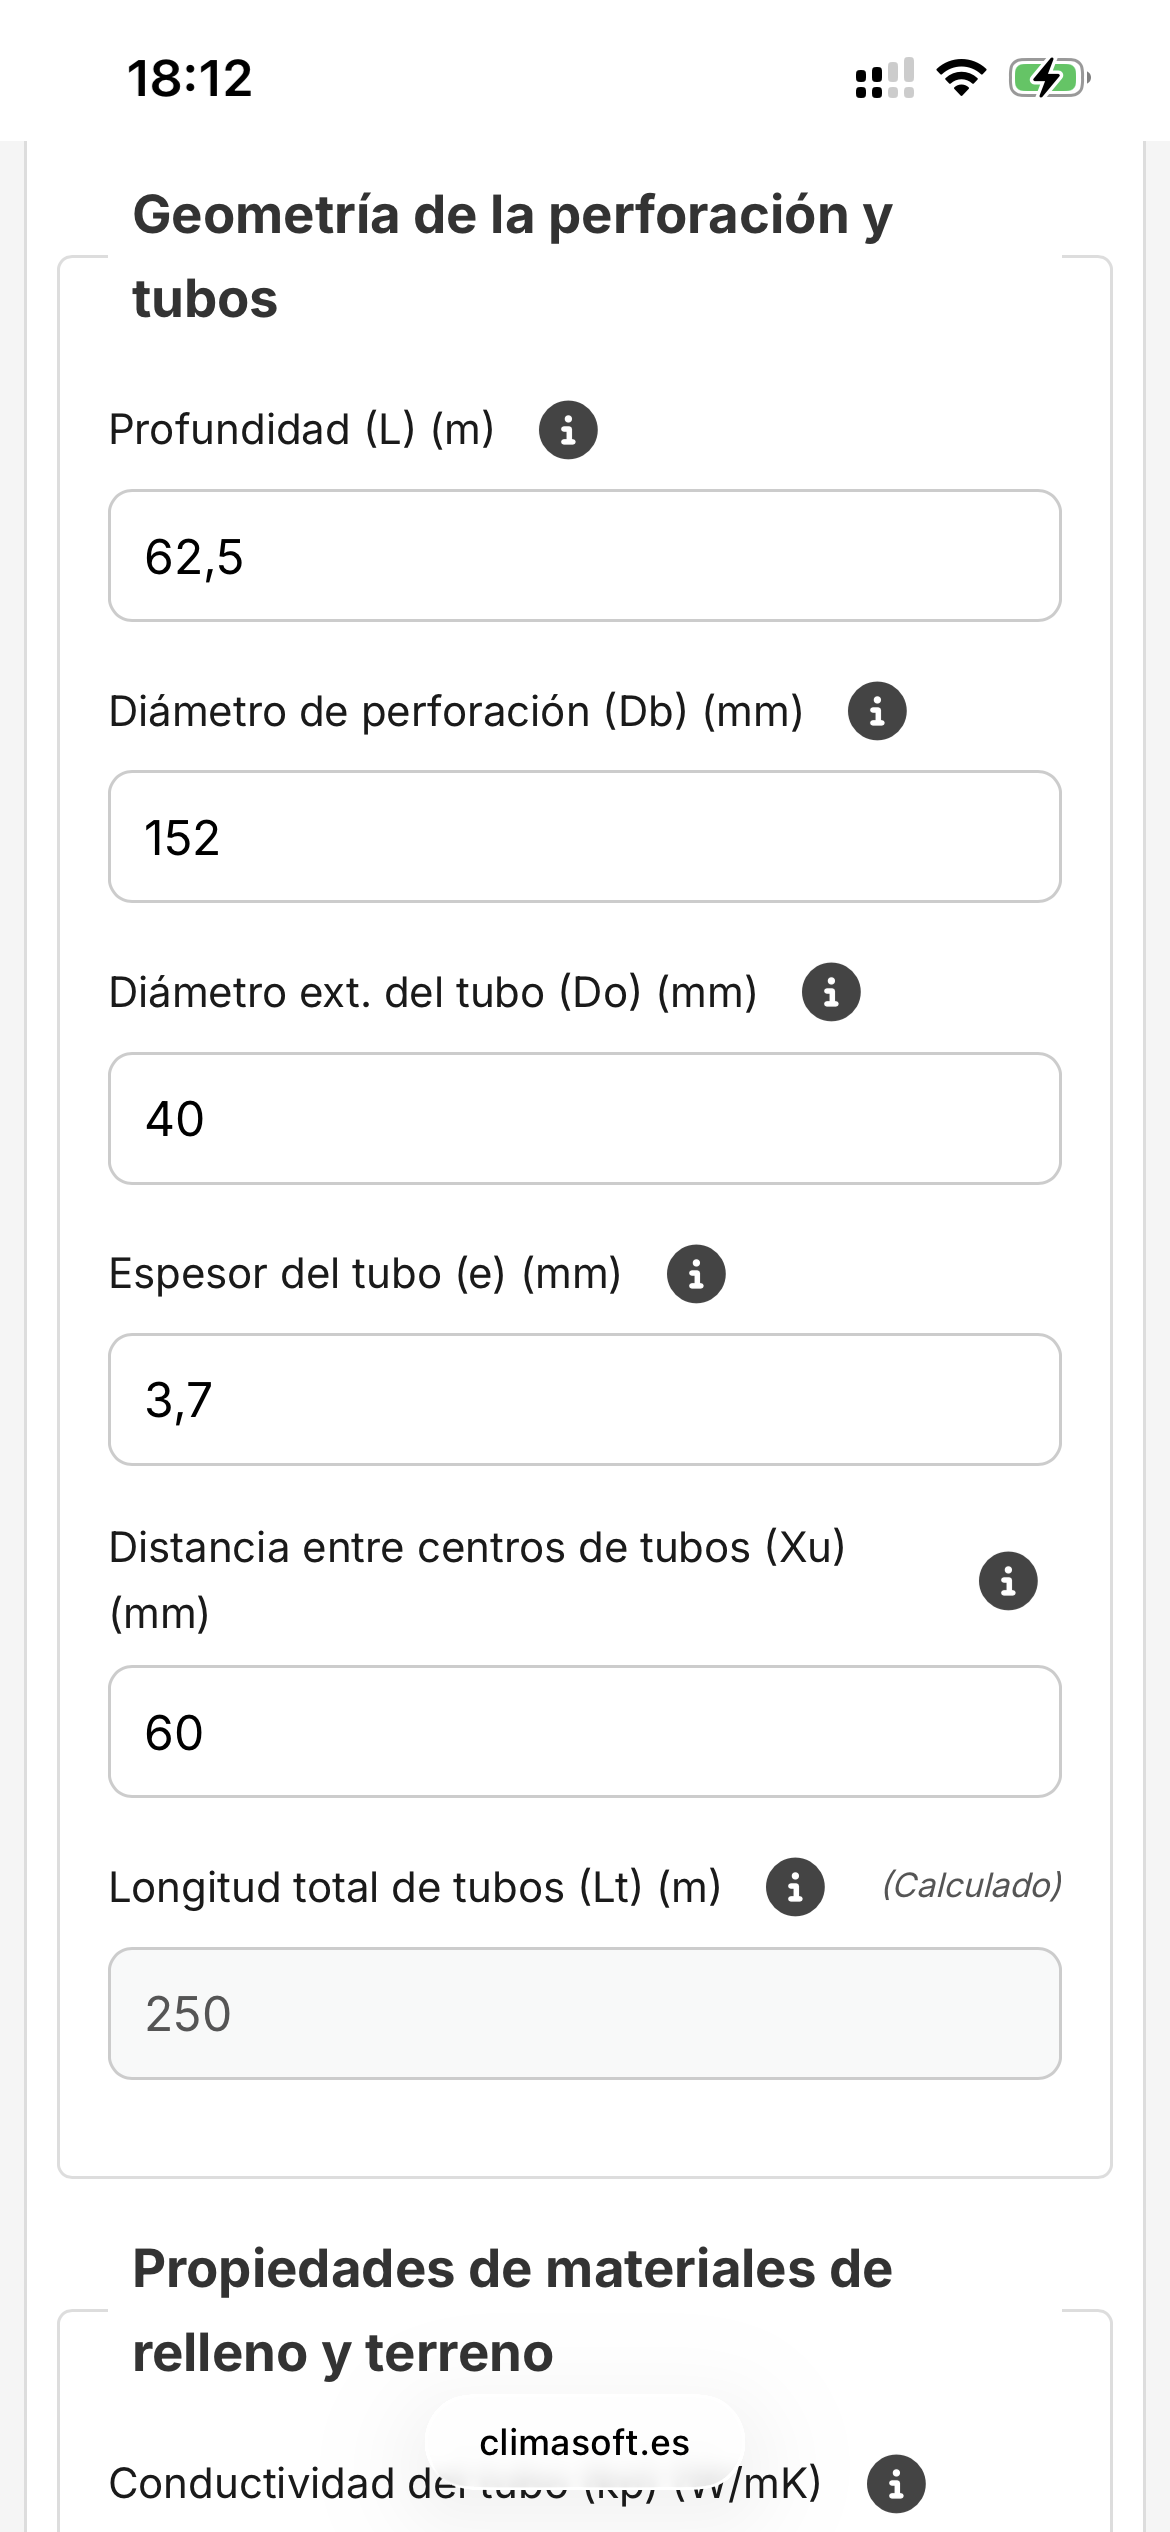Viewport: 1170px width, 2532px height.
Task: Tap the Propiedades de materiales heading
Action: [512, 2310]
